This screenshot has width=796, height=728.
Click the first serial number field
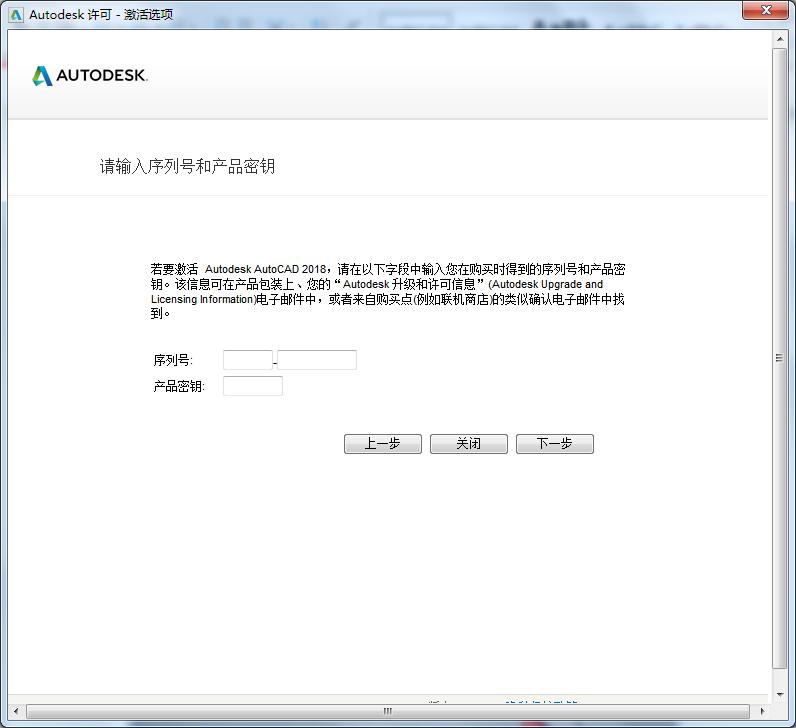click(248, 360)
